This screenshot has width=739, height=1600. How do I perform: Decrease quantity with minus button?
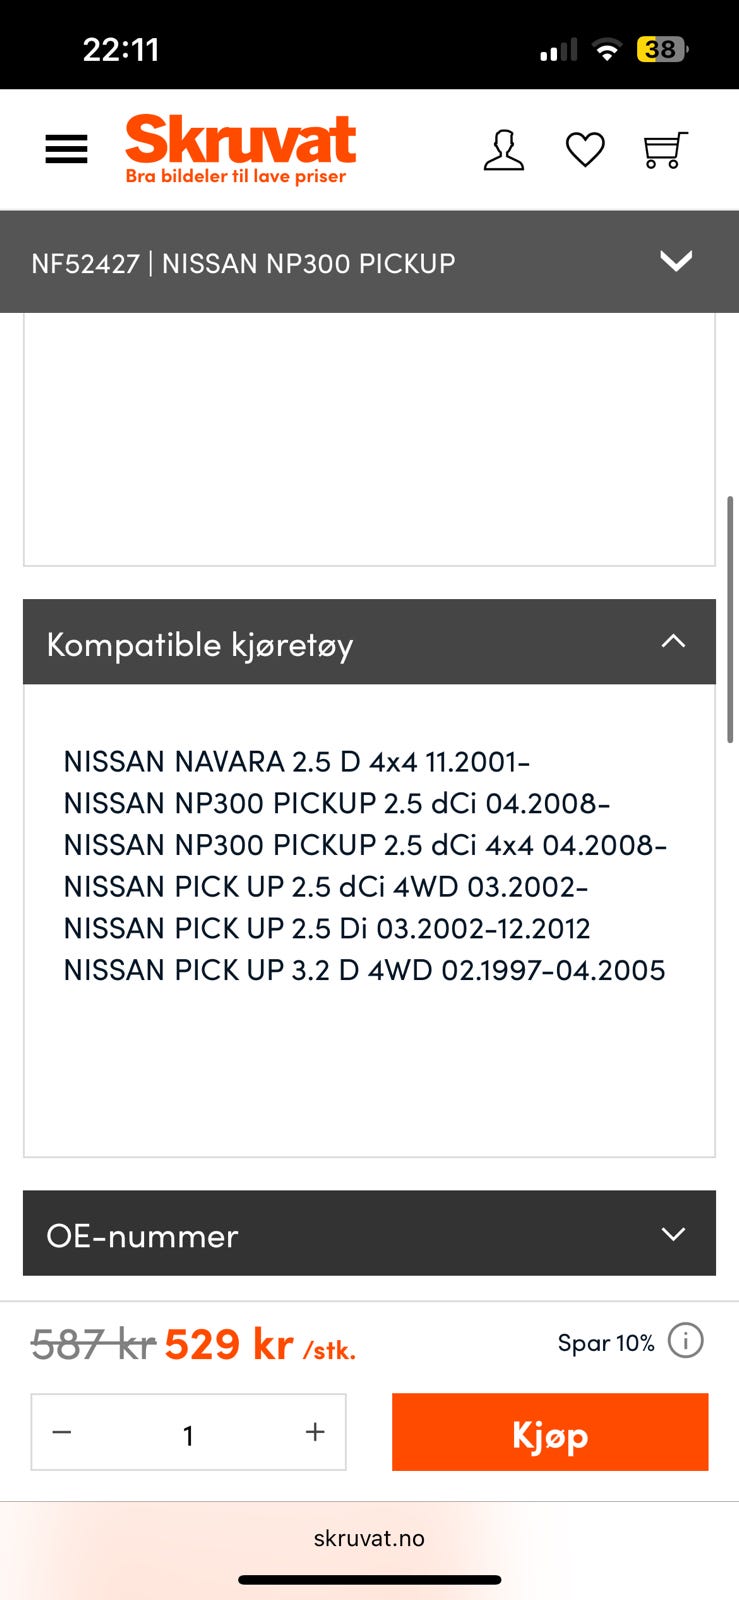(62, 1432)
